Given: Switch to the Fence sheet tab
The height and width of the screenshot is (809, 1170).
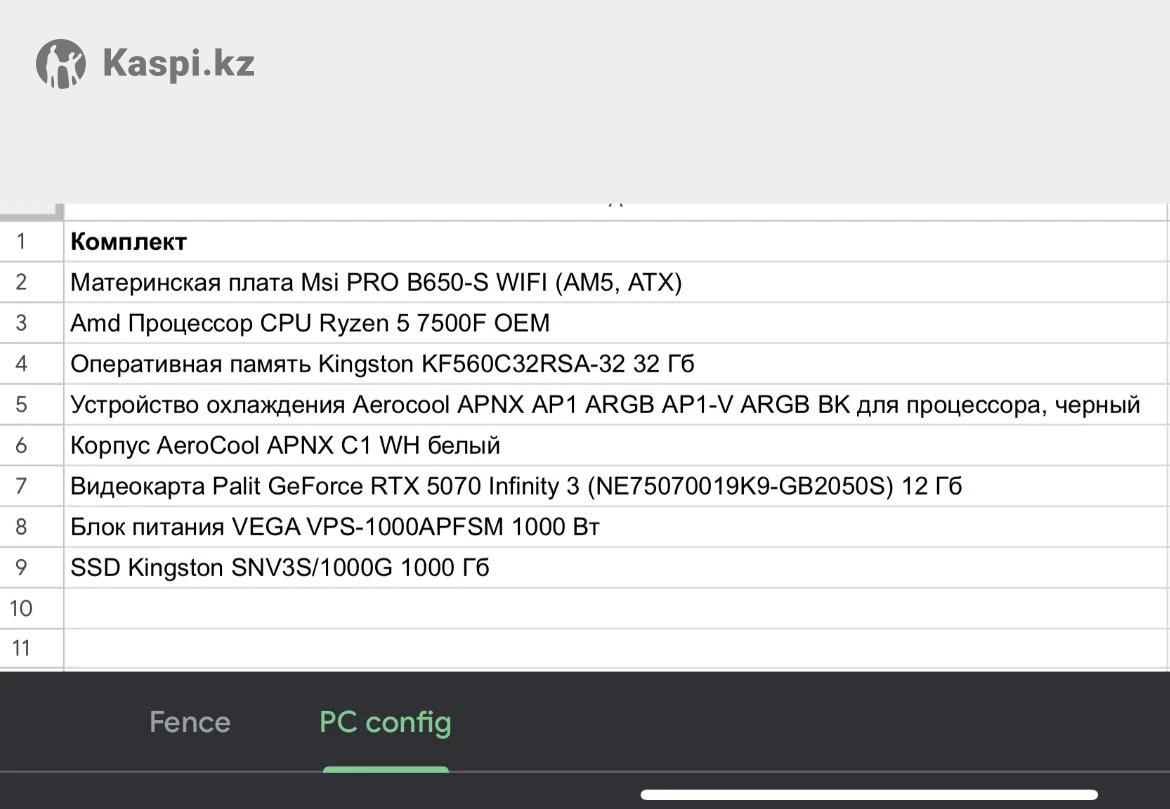Looking at the screenshot, I should [190, 722].
